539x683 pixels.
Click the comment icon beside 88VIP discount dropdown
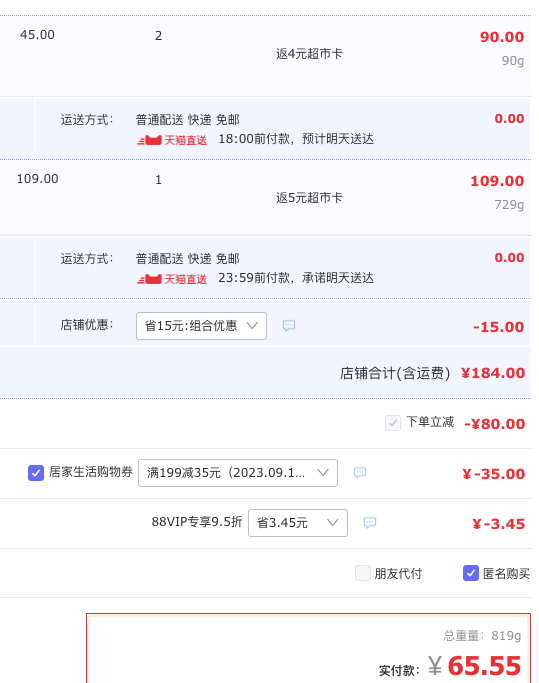(370, 522)
